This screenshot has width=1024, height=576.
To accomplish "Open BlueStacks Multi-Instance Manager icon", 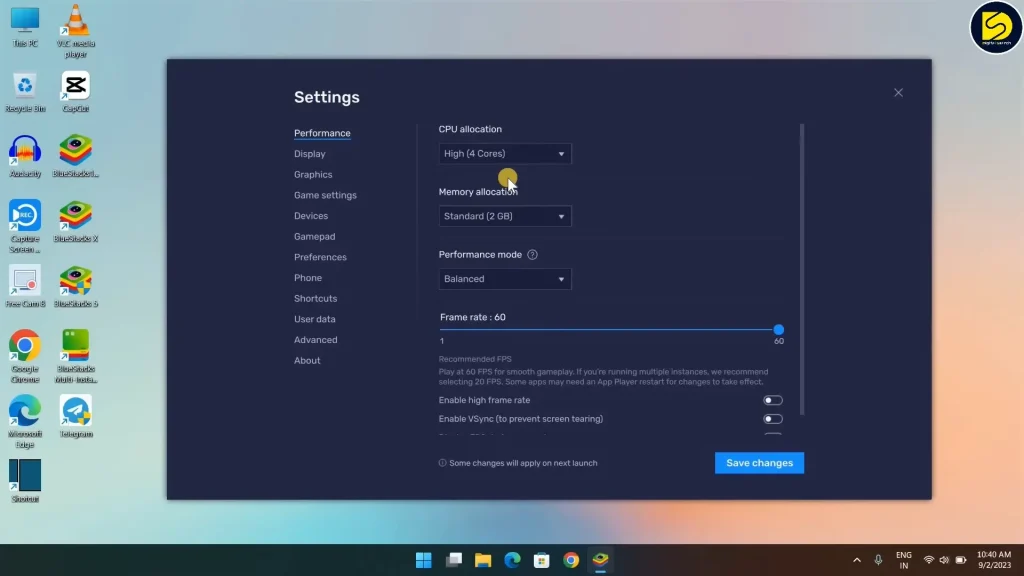I will pos(75,347).
